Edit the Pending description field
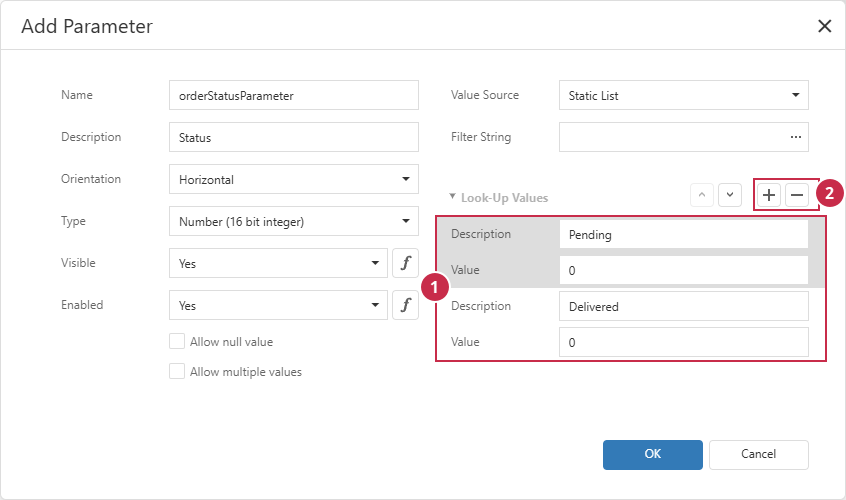 [x=684, y=234]
